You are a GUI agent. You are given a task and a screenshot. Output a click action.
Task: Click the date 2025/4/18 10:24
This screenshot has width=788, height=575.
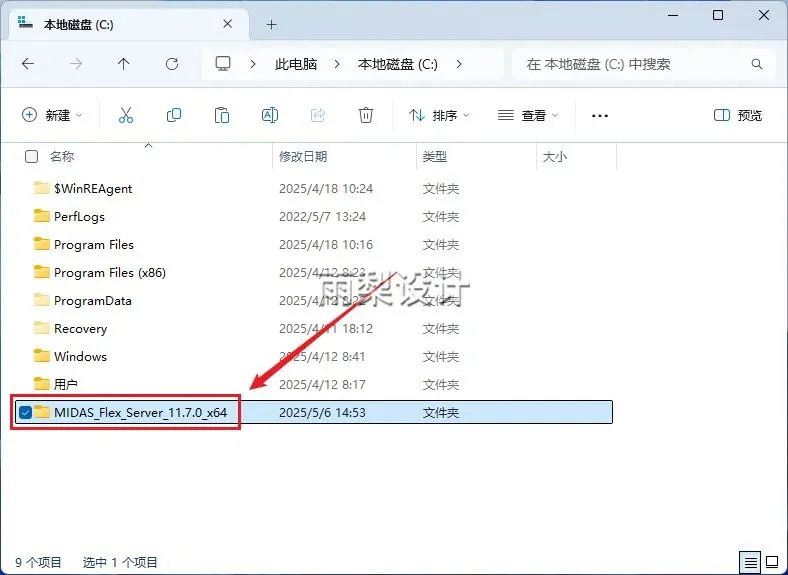click(326, 188)
